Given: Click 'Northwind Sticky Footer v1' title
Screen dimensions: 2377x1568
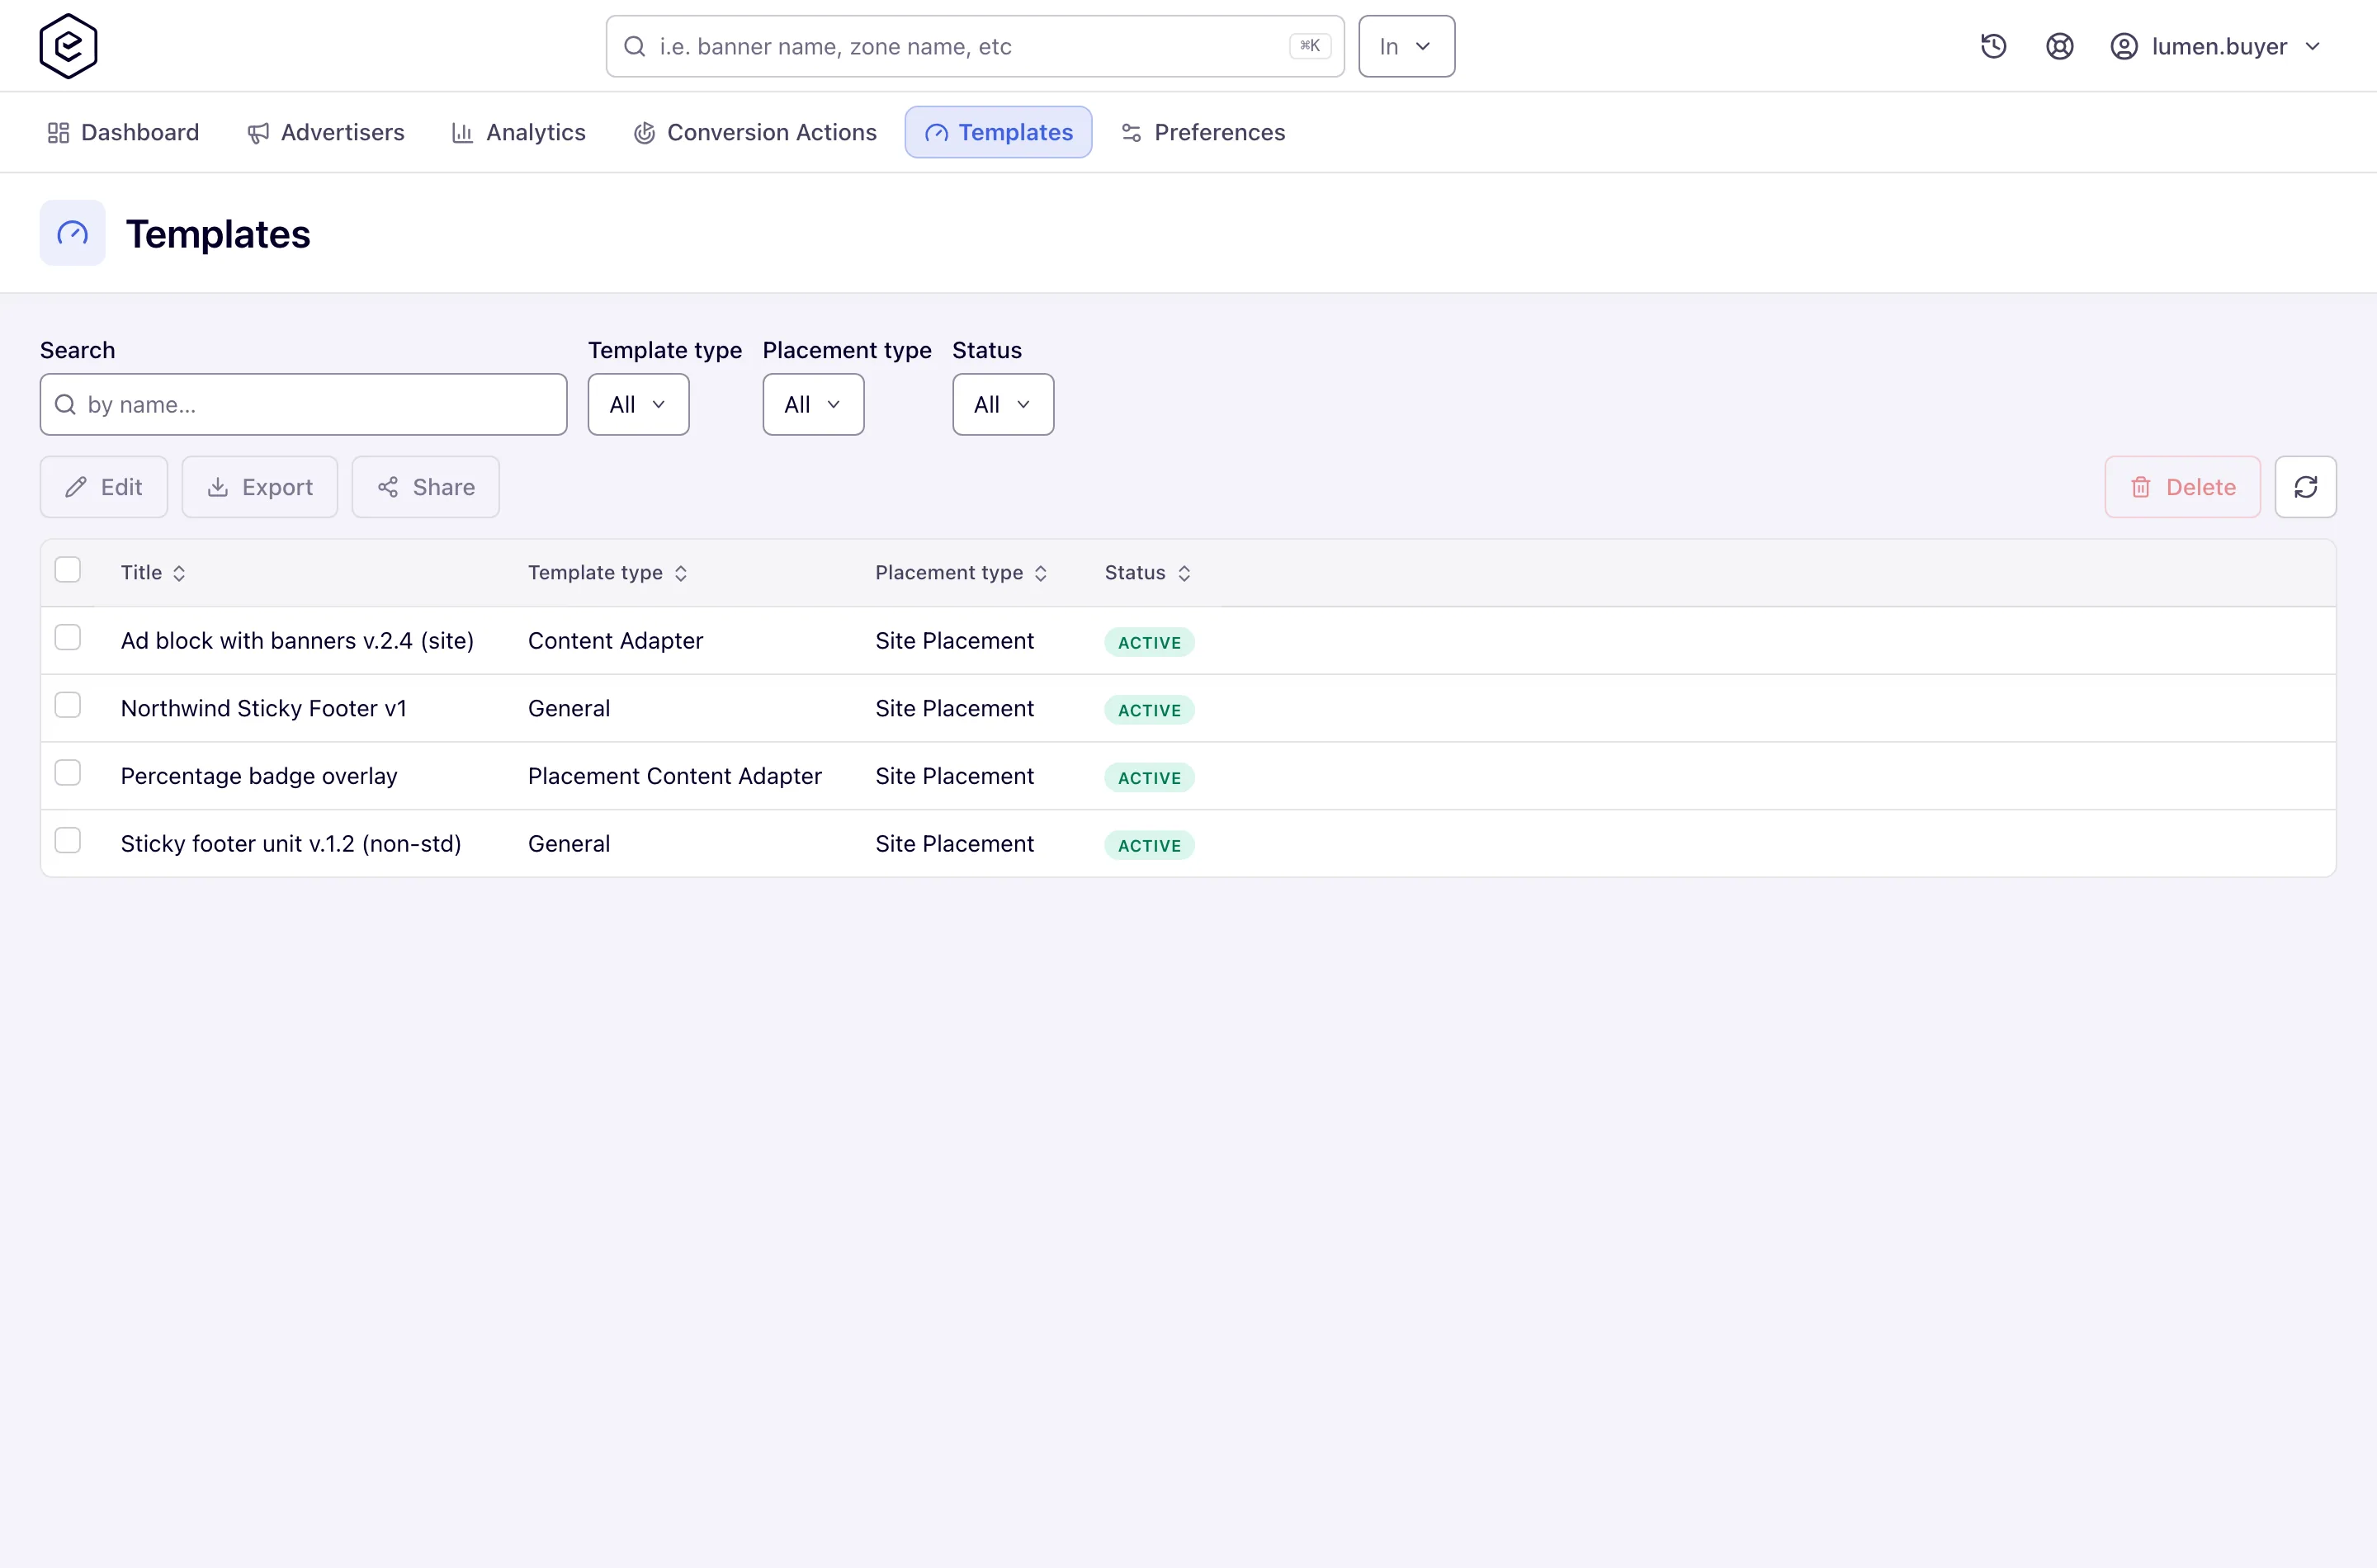Looking at the screenshot, I should tap(264, 708).
